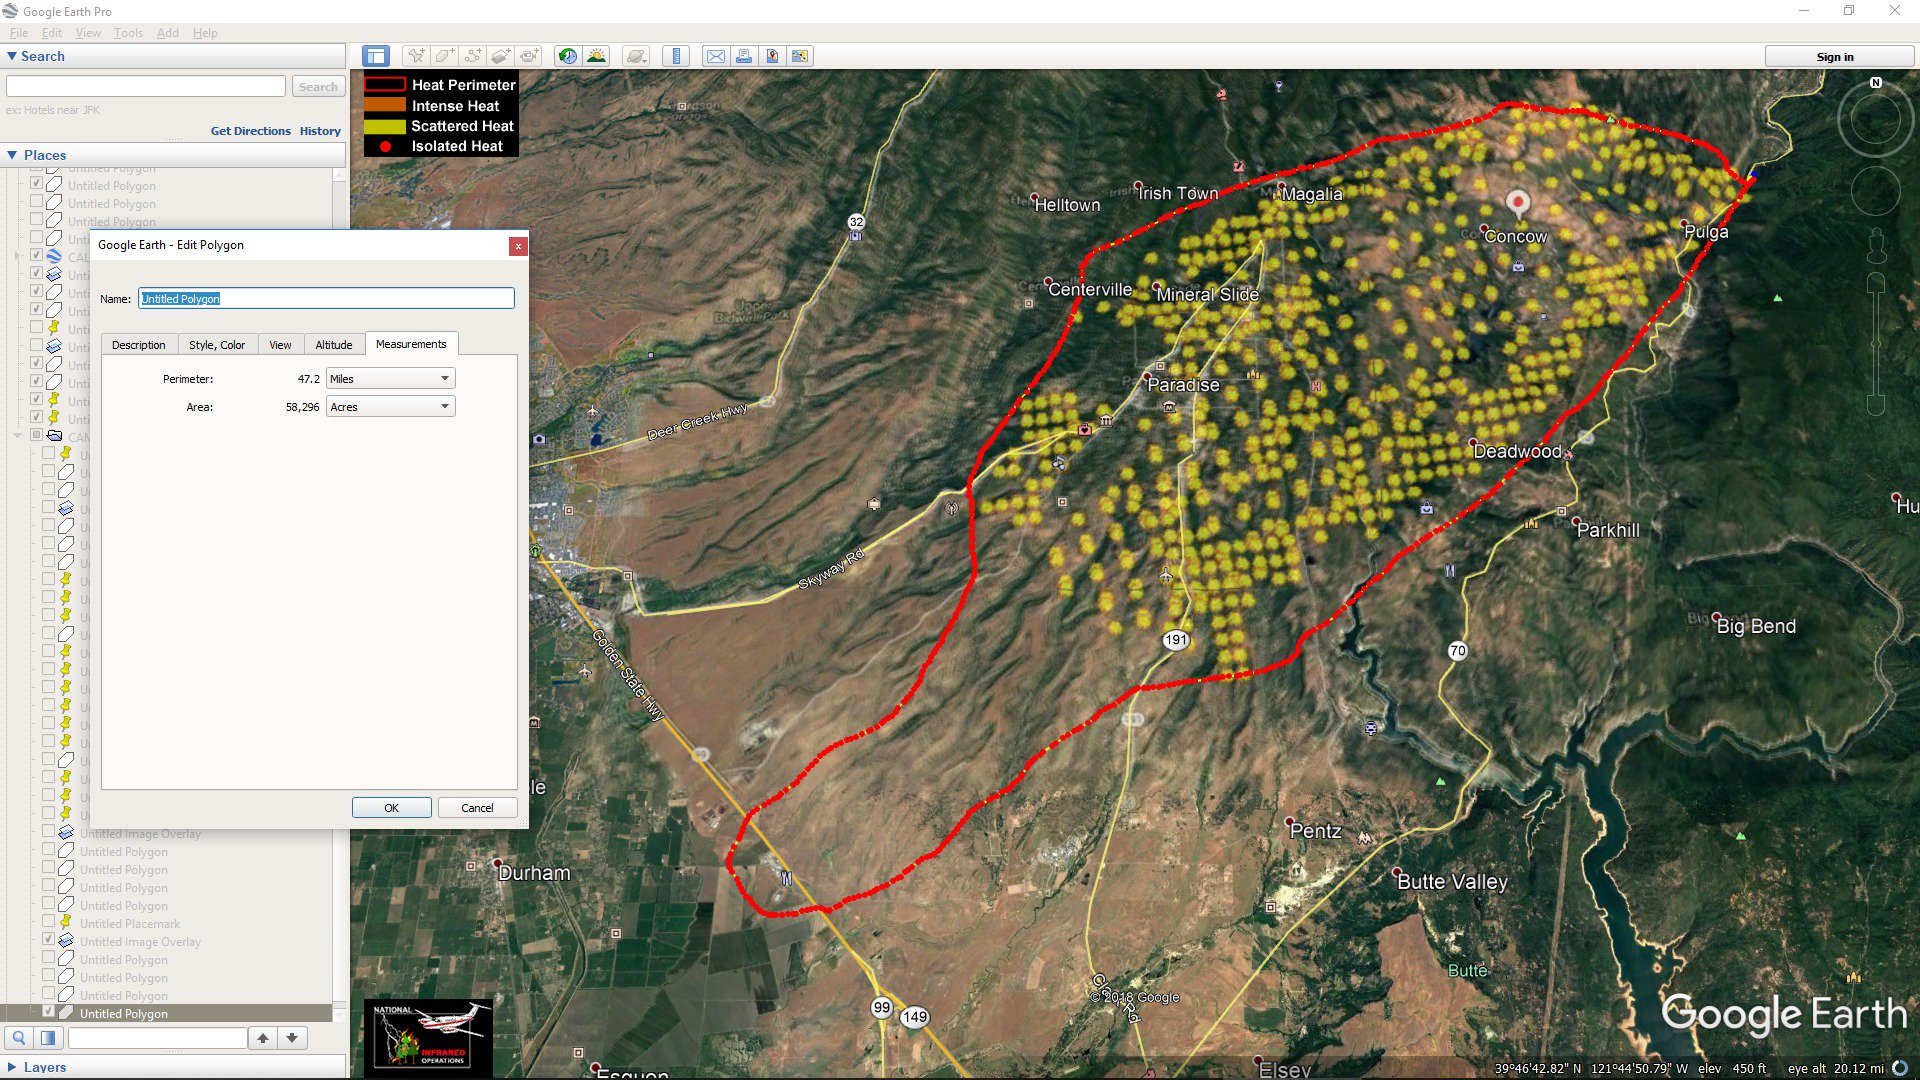Viewport: 1920px width, 1080px height.
Task: Collapse the open folder tree arrow
Action: pyautogui.click(x=17, y=437)
